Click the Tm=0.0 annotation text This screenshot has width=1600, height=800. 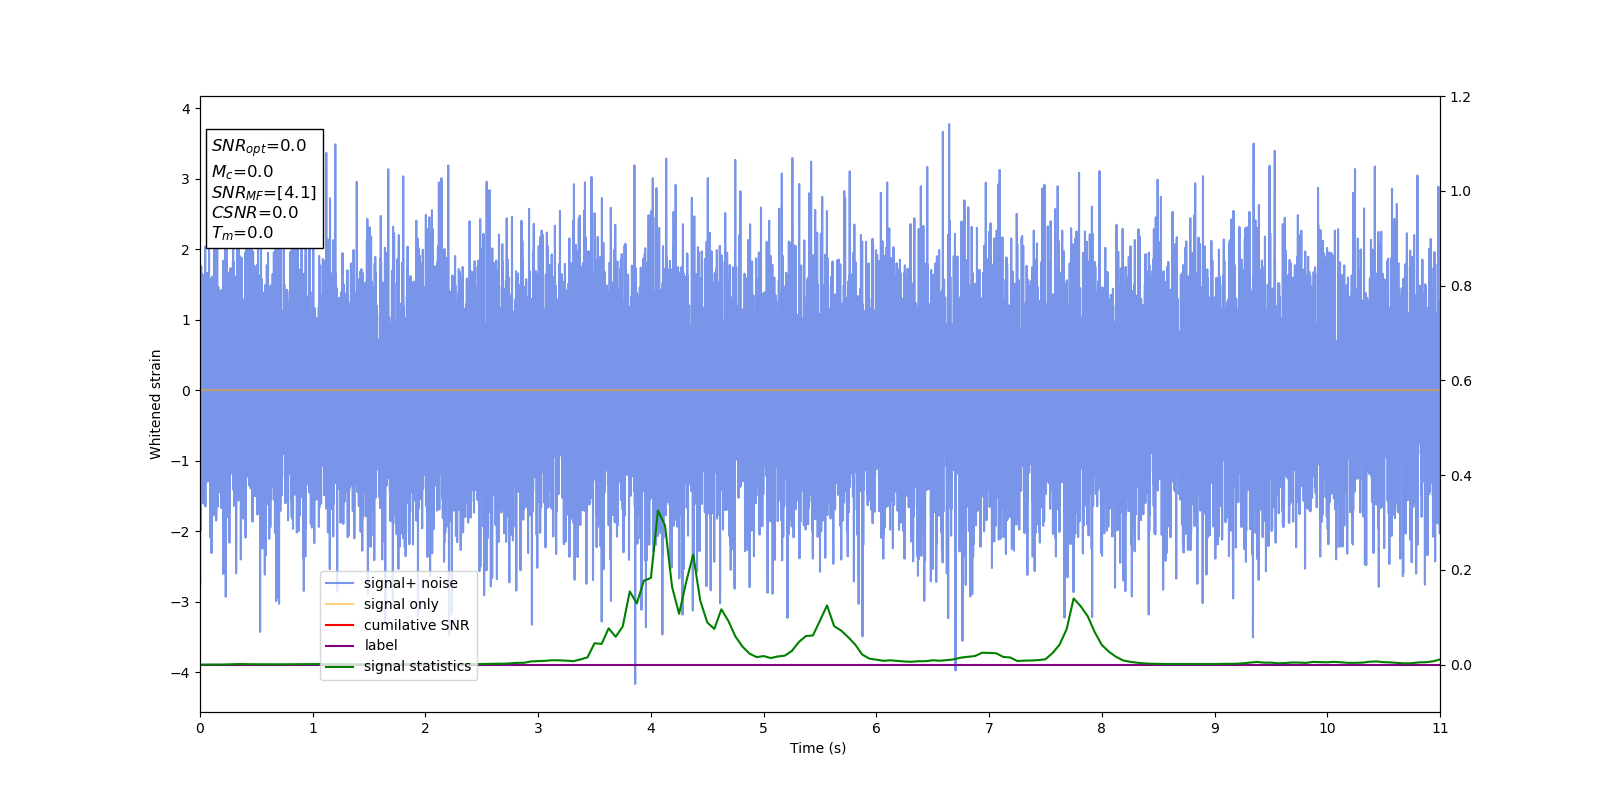(x=242, y=233)
